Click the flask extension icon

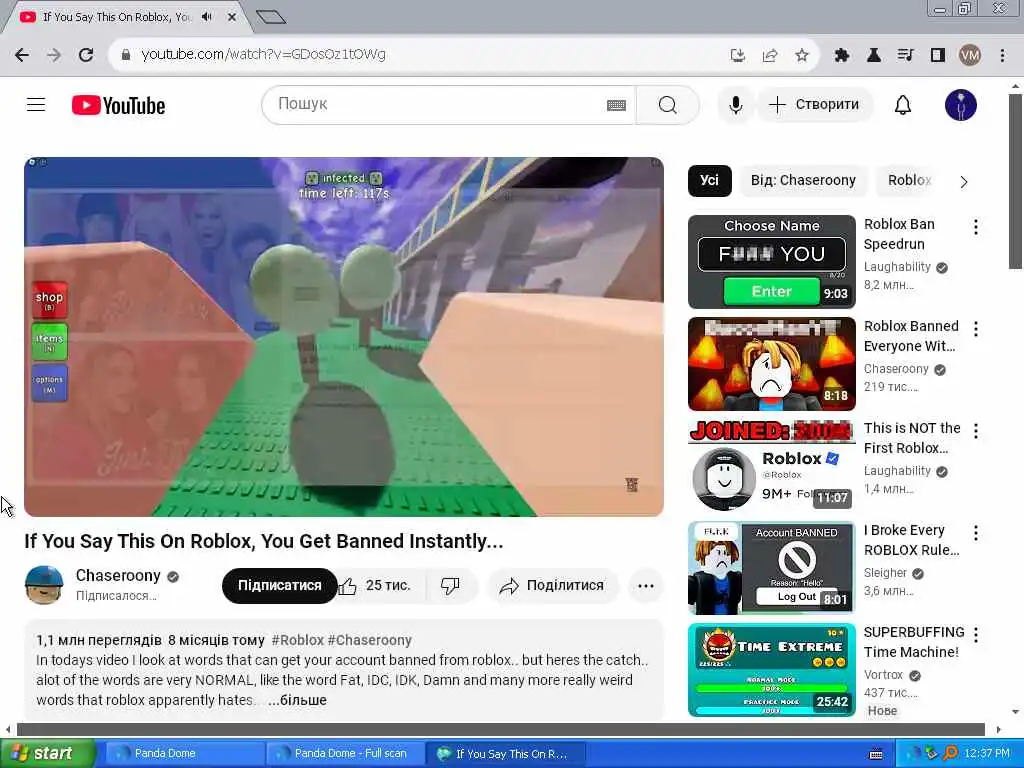tap(874, 55)
